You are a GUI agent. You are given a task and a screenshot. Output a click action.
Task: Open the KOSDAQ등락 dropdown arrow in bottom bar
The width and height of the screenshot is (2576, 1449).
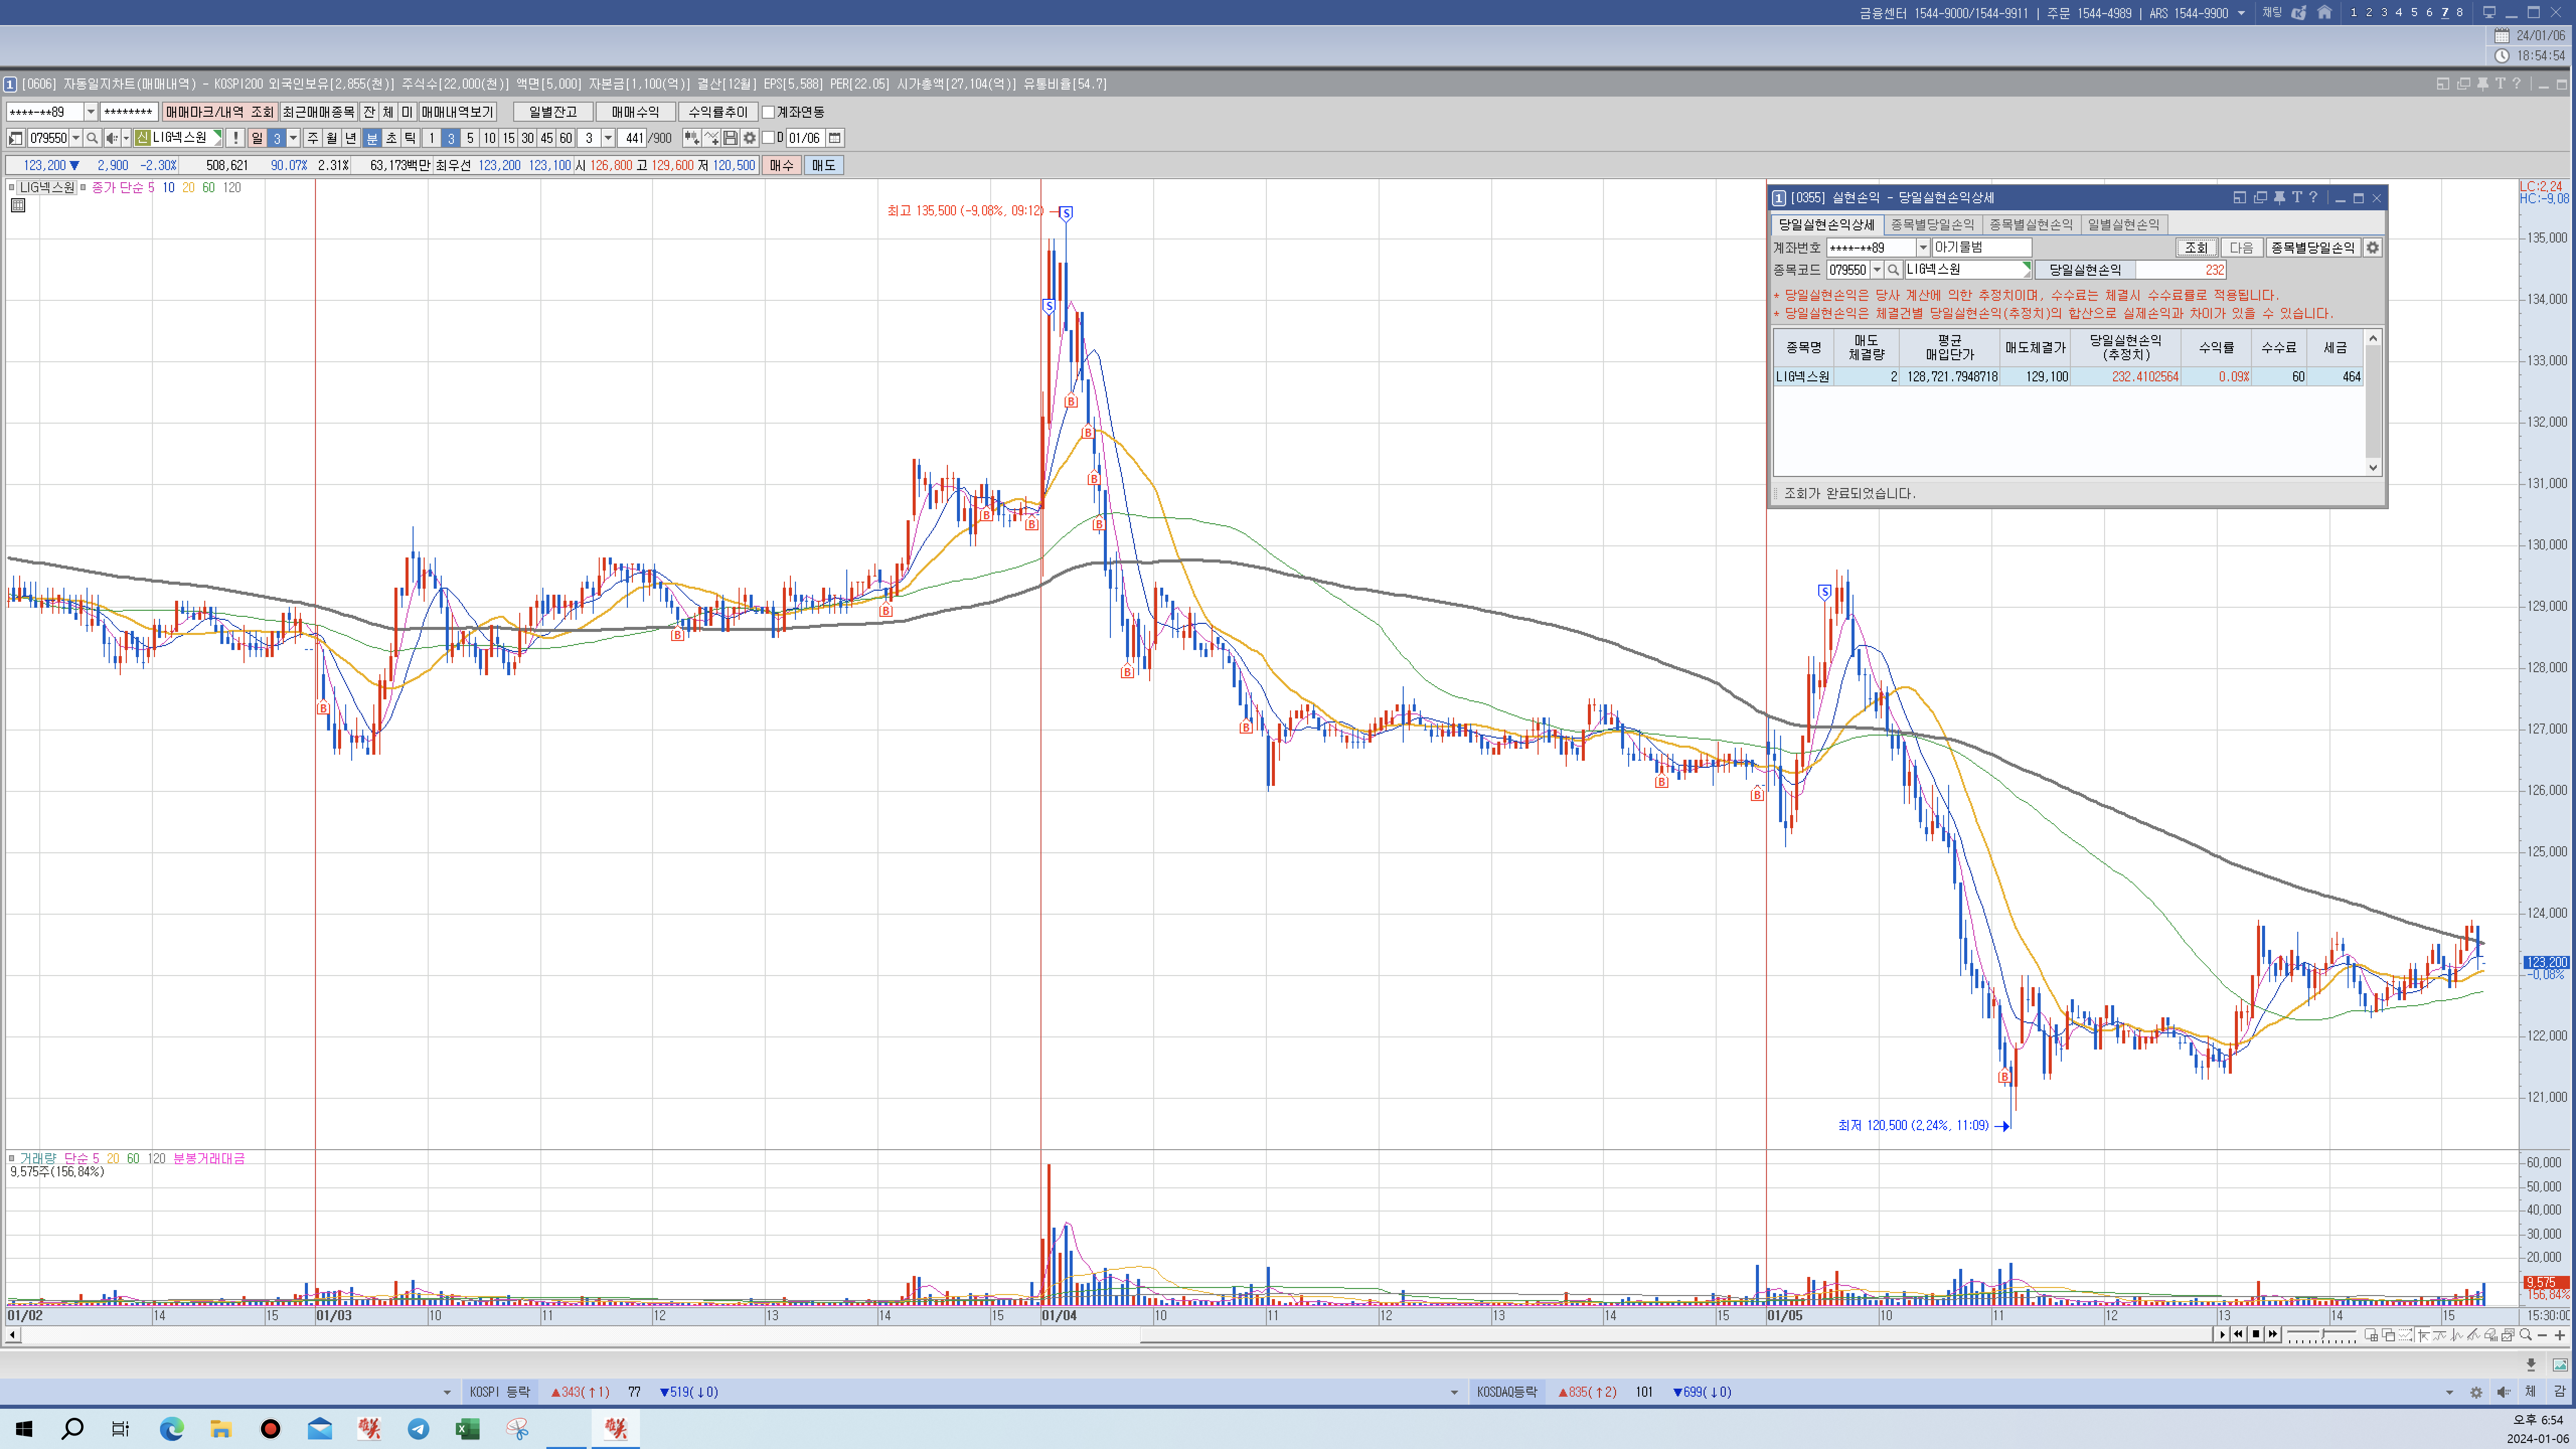pyautogui.click(x=1454, y=1392)
